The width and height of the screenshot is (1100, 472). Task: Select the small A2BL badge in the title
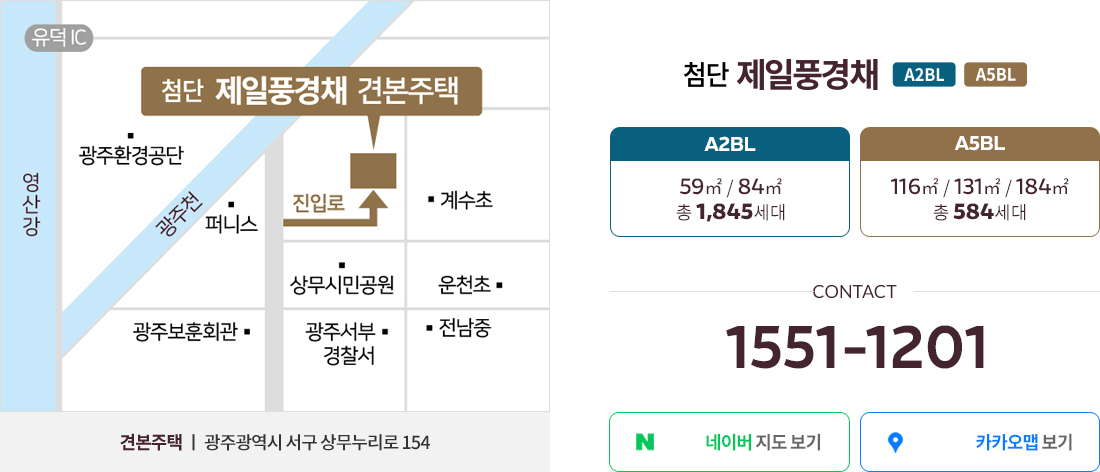click(925, 75)
